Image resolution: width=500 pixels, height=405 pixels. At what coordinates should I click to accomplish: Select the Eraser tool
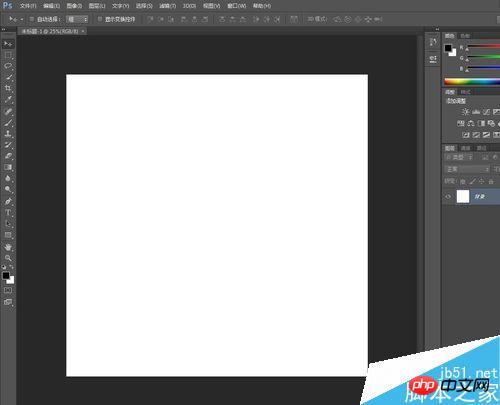(x=8, y=156)
